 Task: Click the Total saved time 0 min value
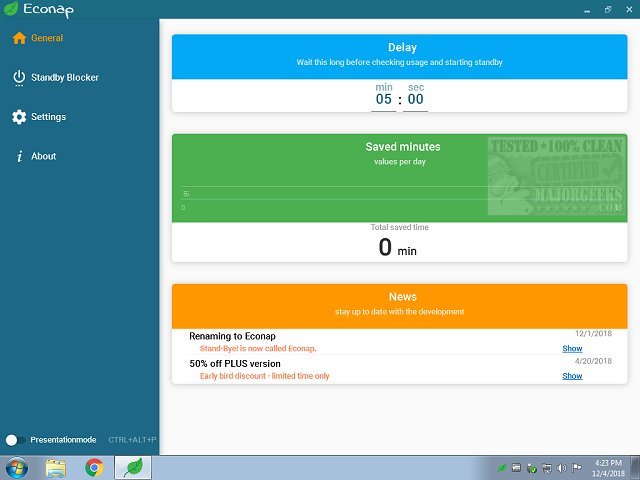(398, 247)
